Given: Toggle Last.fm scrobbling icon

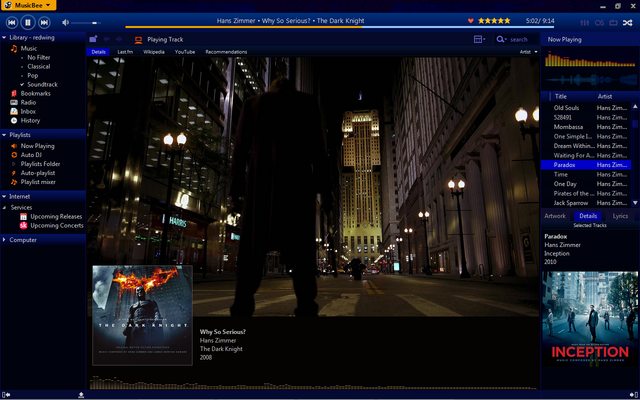Looking at the screenshot, I should tap(599, 23).
